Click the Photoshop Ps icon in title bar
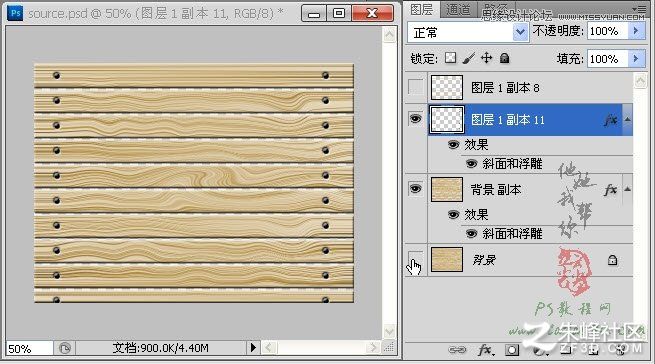The height and width of the screenshot is (364, 655). point(15,13)
